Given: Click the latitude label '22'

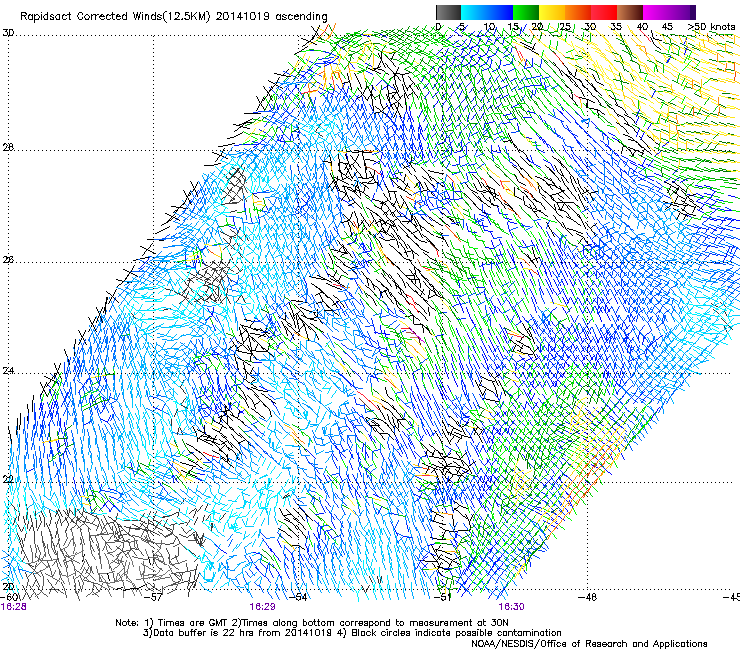Looking at the screenshot, I should tap(8, 480).
